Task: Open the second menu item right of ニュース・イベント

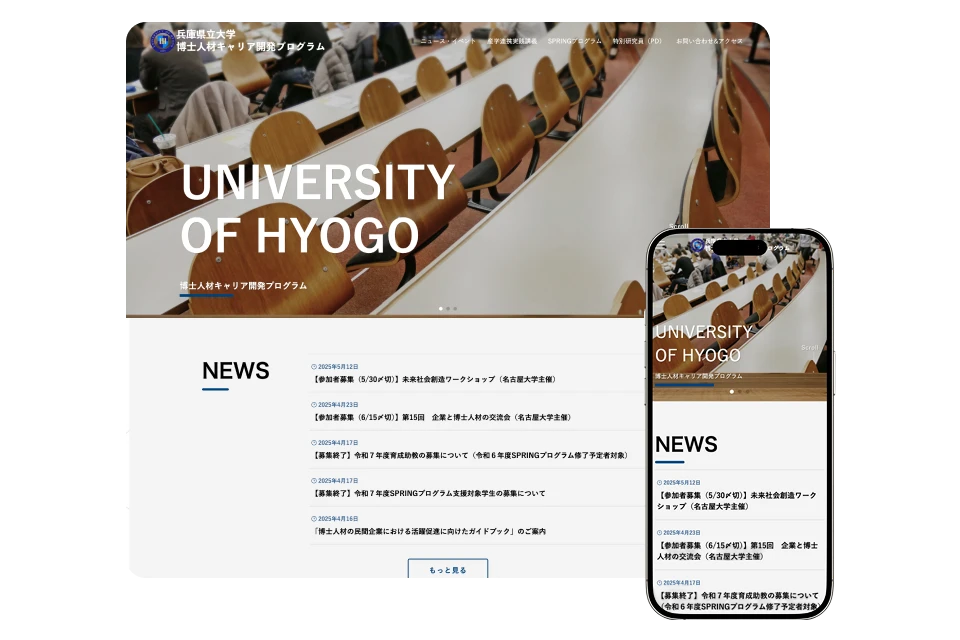Action: point(575,41)
